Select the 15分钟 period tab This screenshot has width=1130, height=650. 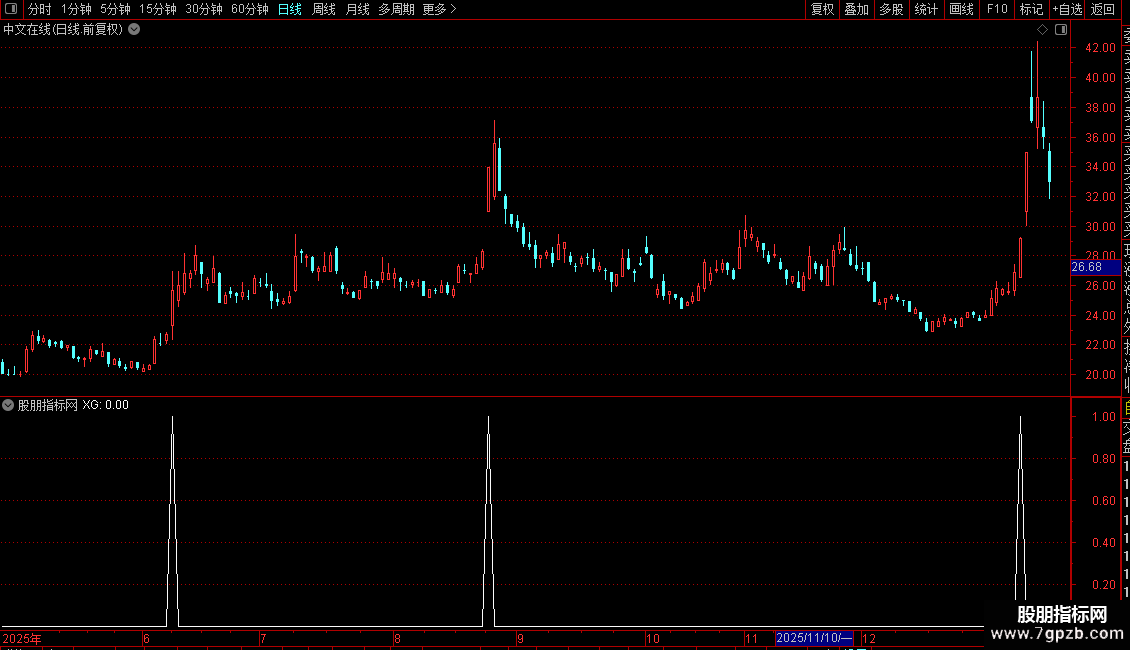click(x=157, y=9)
